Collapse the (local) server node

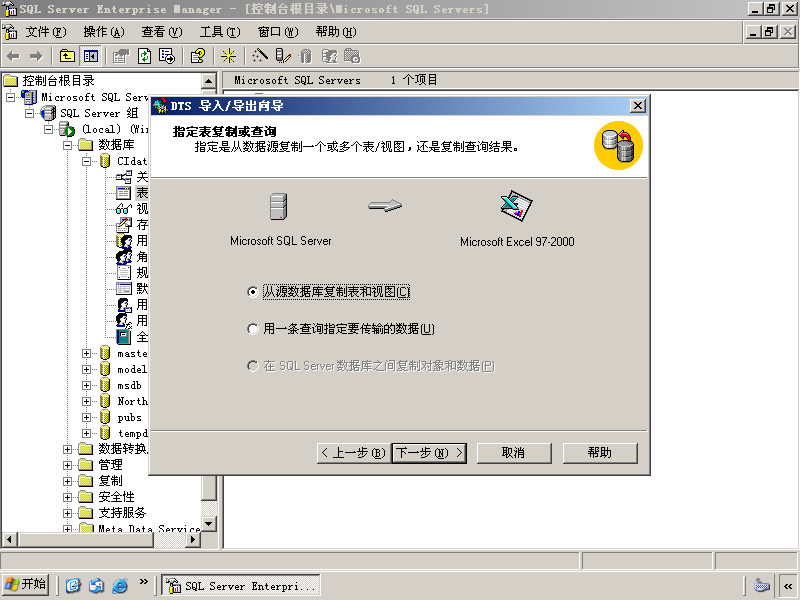48,129
